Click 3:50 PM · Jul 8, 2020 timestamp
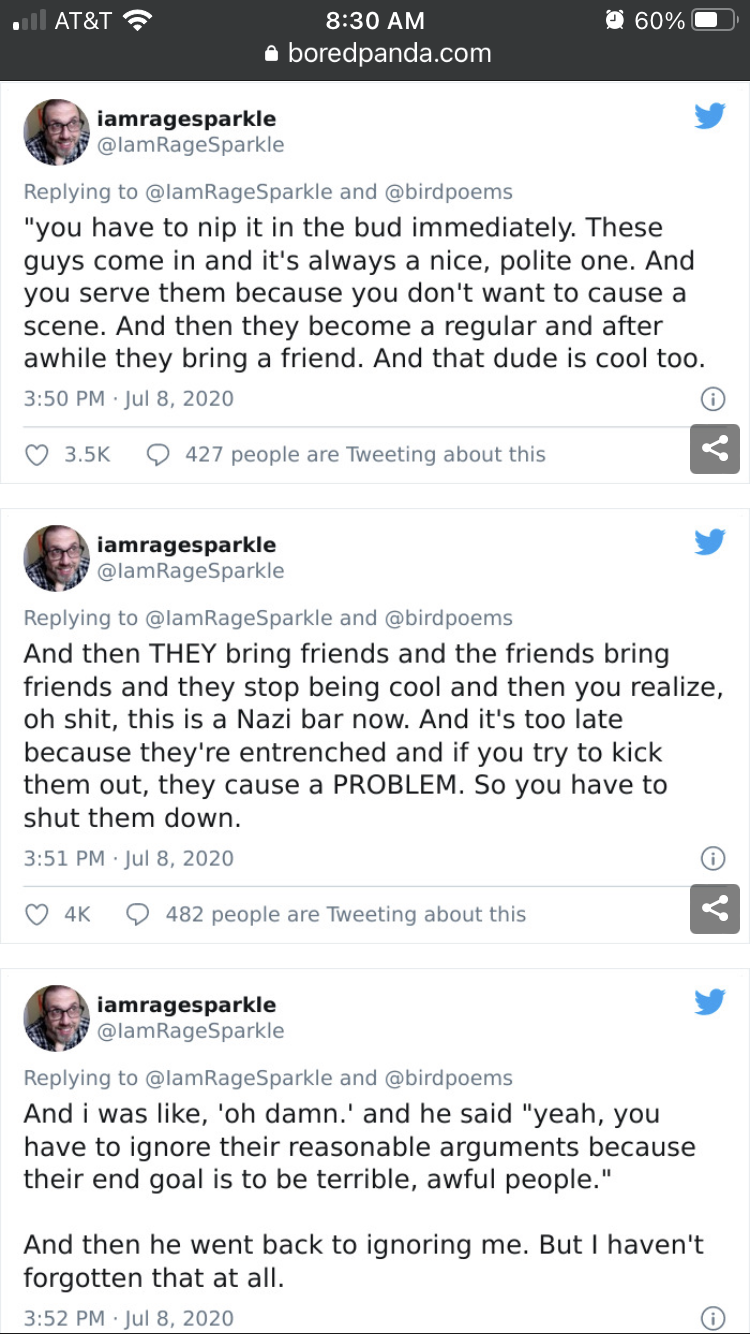The image size is (750, 1334). pos(129,399)
